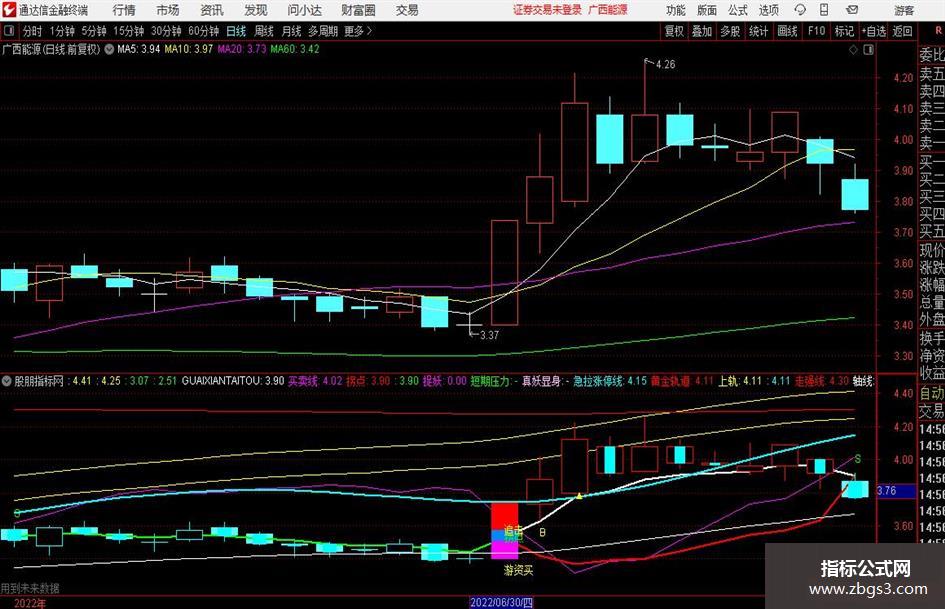Switch to 1分钟 period tab
Image resolution: width=945 pixels, height=609 pixels.
coord(61,31)
